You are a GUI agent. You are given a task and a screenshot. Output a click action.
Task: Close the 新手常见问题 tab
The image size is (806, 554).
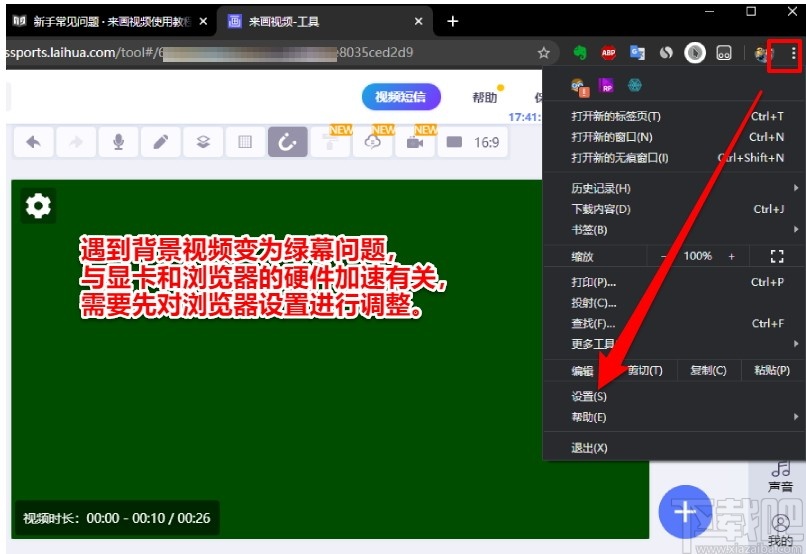(204, 22)
